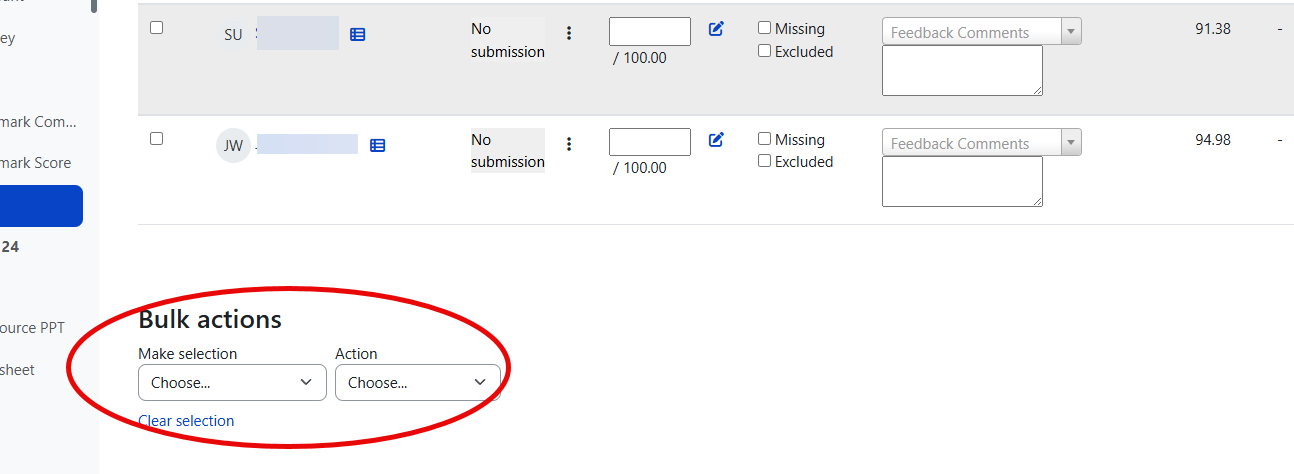Expand Feedback Comments combo box in SU row
This screenshot has height=474, width=1294.
[1071, 32]
